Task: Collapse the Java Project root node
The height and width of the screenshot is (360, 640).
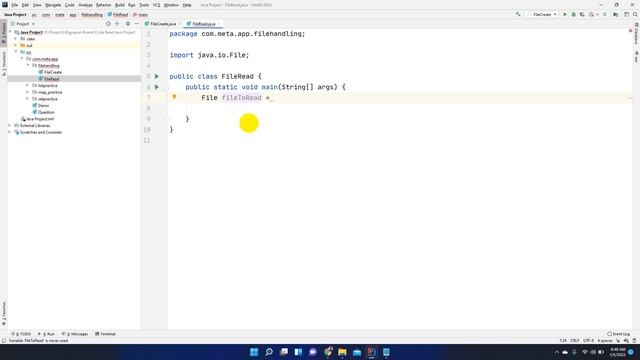Action: (x=11, y=32)
